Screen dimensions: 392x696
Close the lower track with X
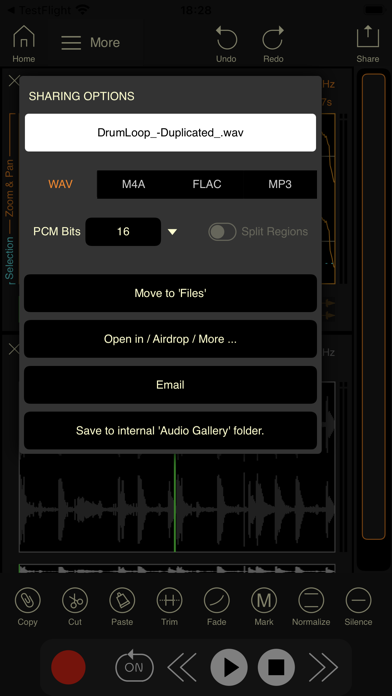[14, 349]
